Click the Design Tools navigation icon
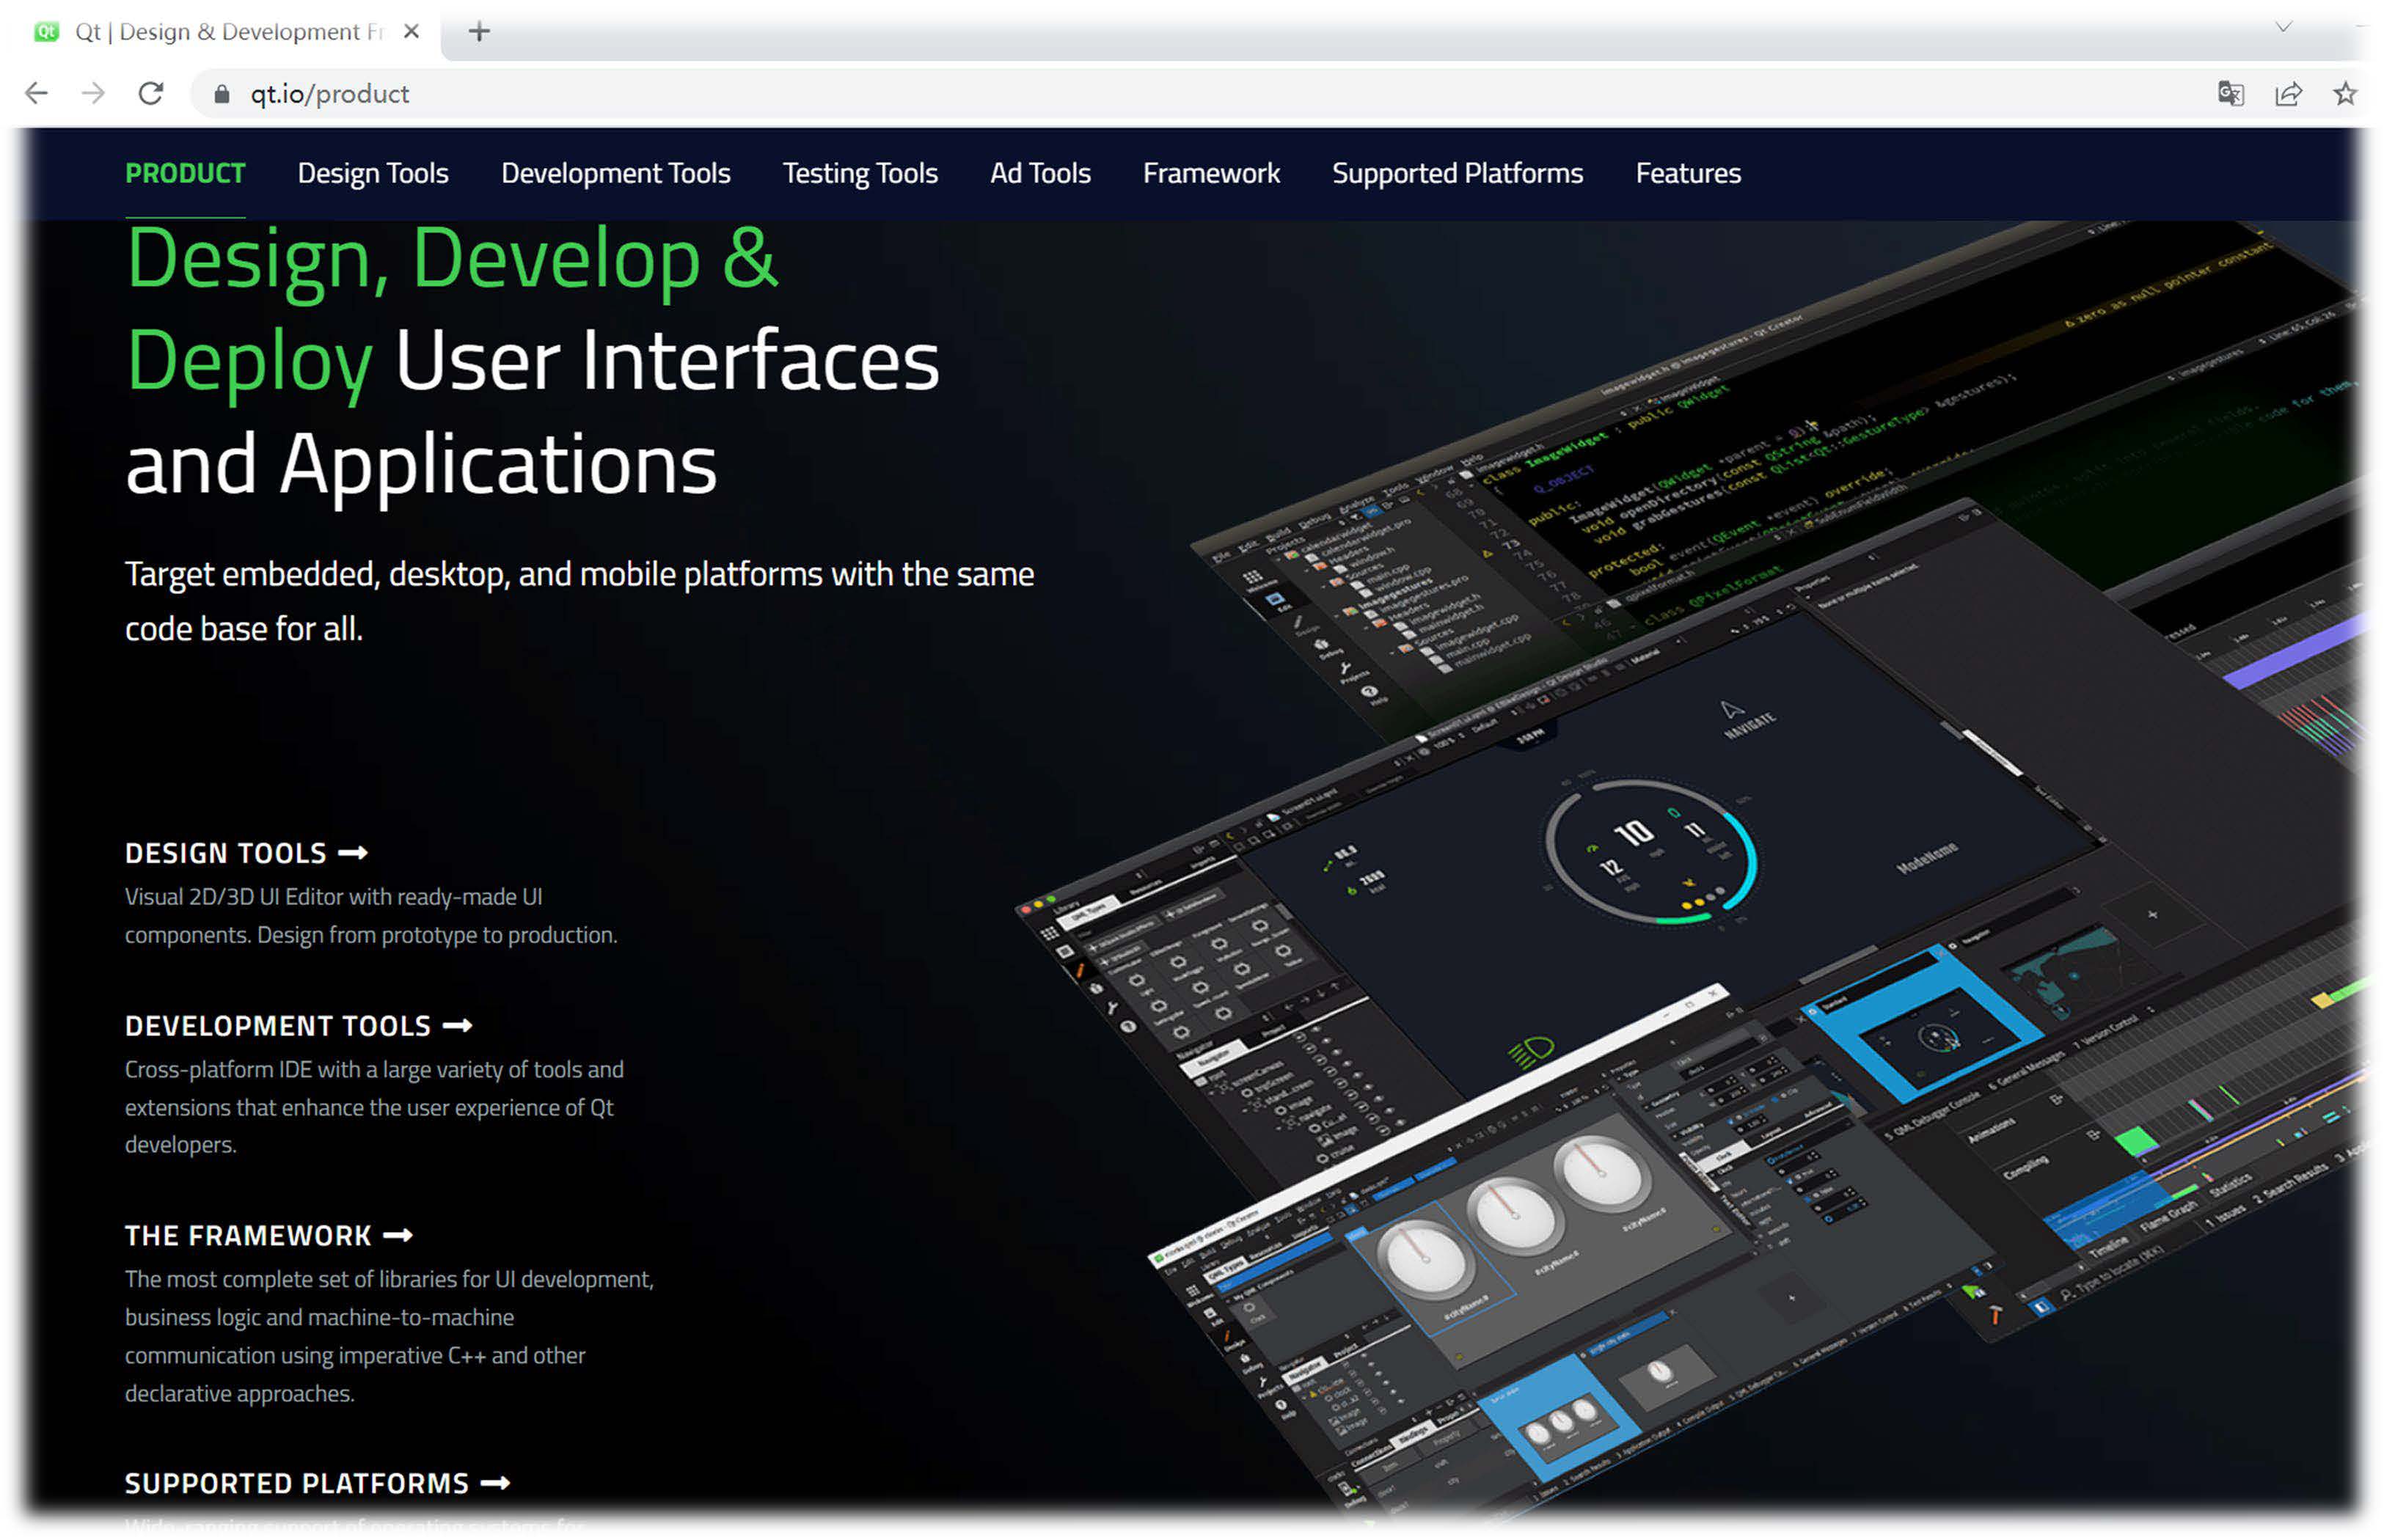Image resolution: width=2384 pixels, height=1540 pixels. 372,172
